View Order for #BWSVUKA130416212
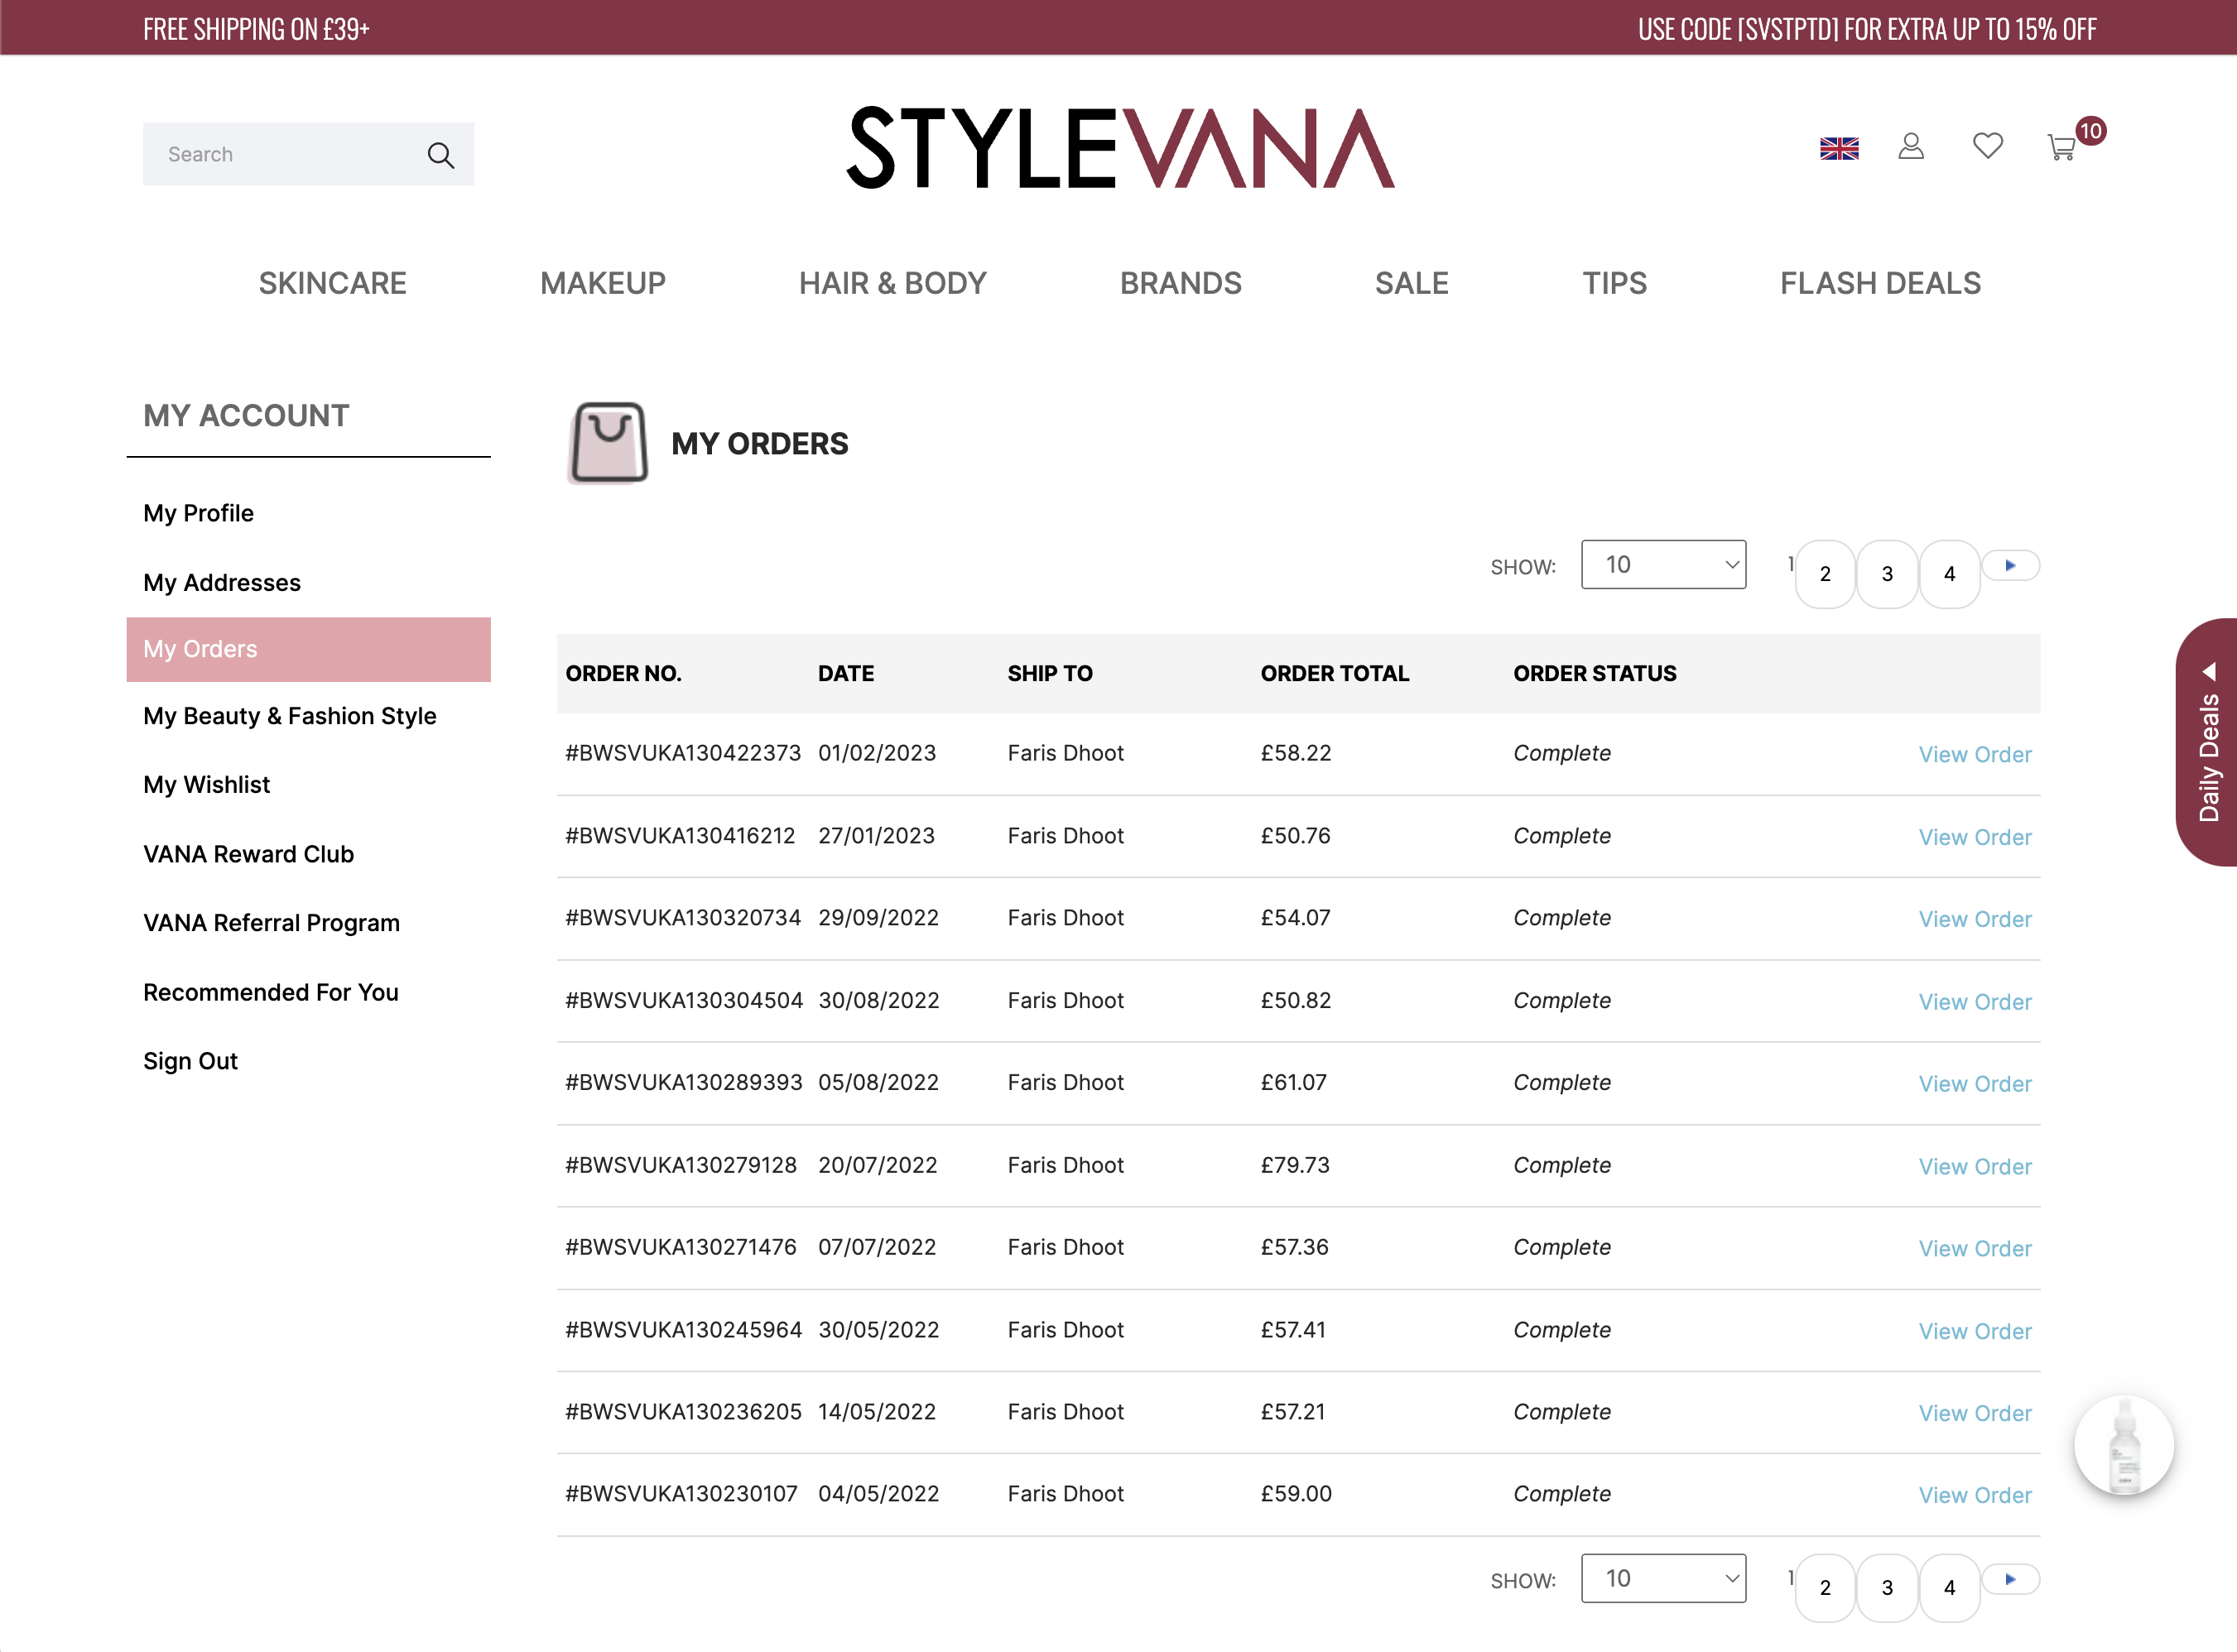 point(1975,837)
